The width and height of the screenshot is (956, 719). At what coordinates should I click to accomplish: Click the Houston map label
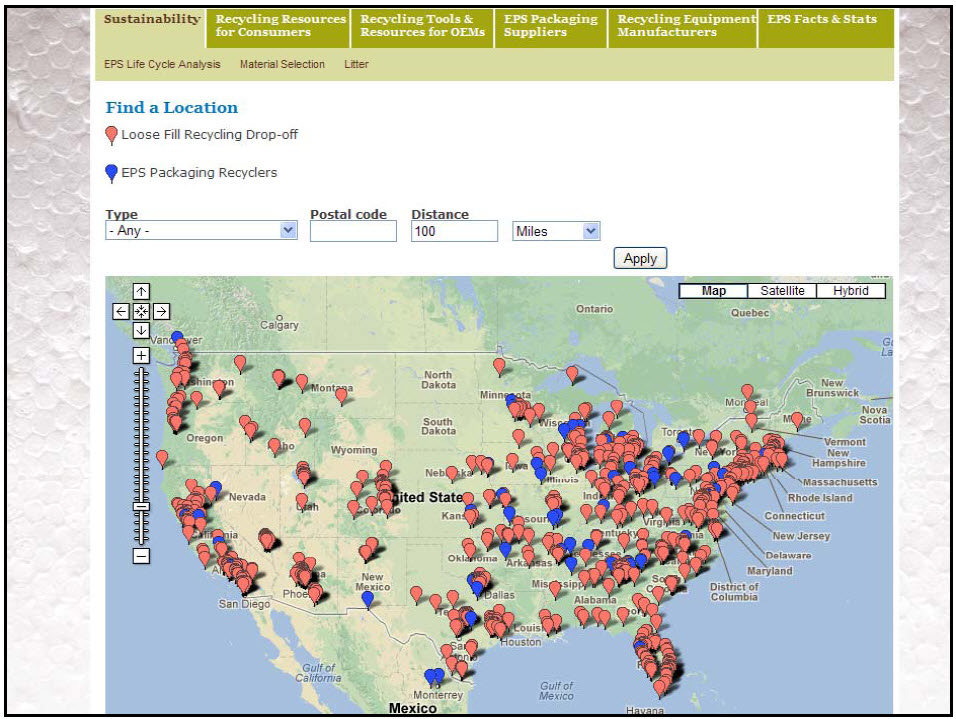[521, 642]
